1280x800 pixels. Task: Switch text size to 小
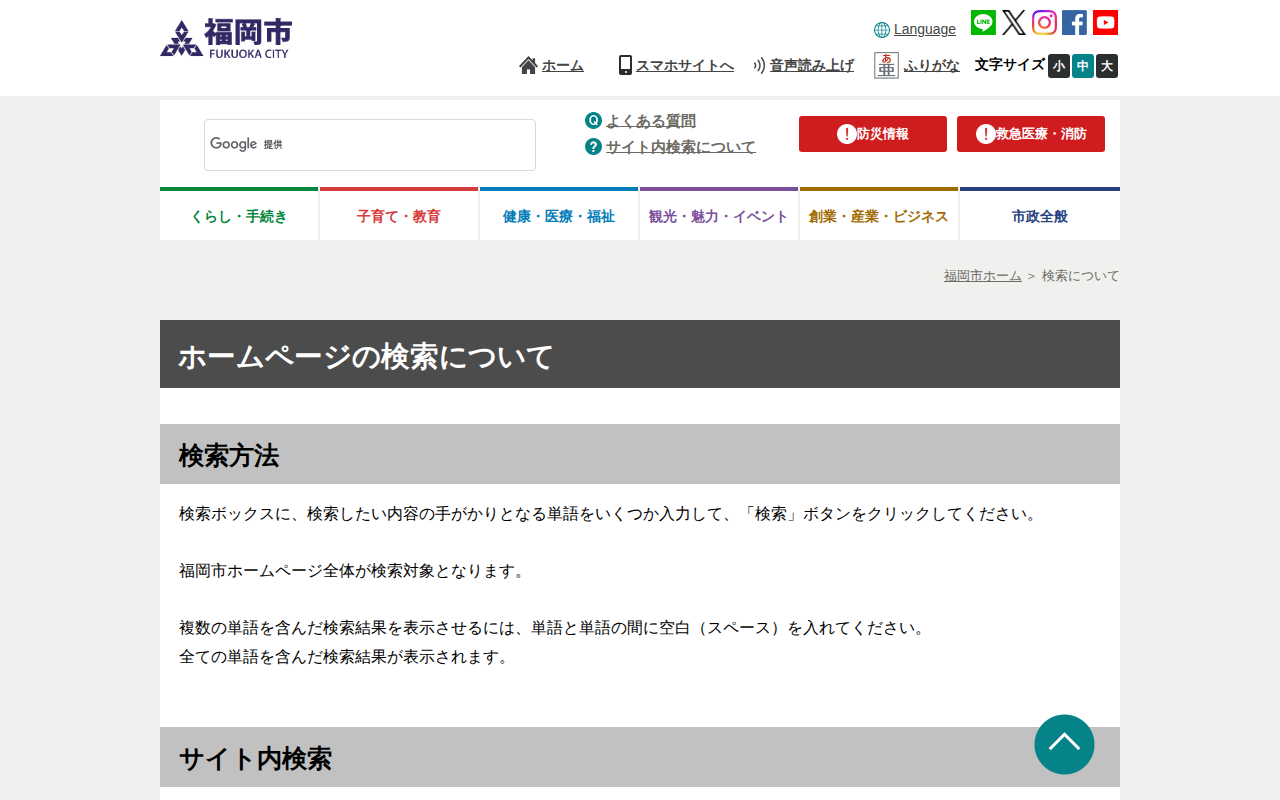click(x=1058, y=66)
